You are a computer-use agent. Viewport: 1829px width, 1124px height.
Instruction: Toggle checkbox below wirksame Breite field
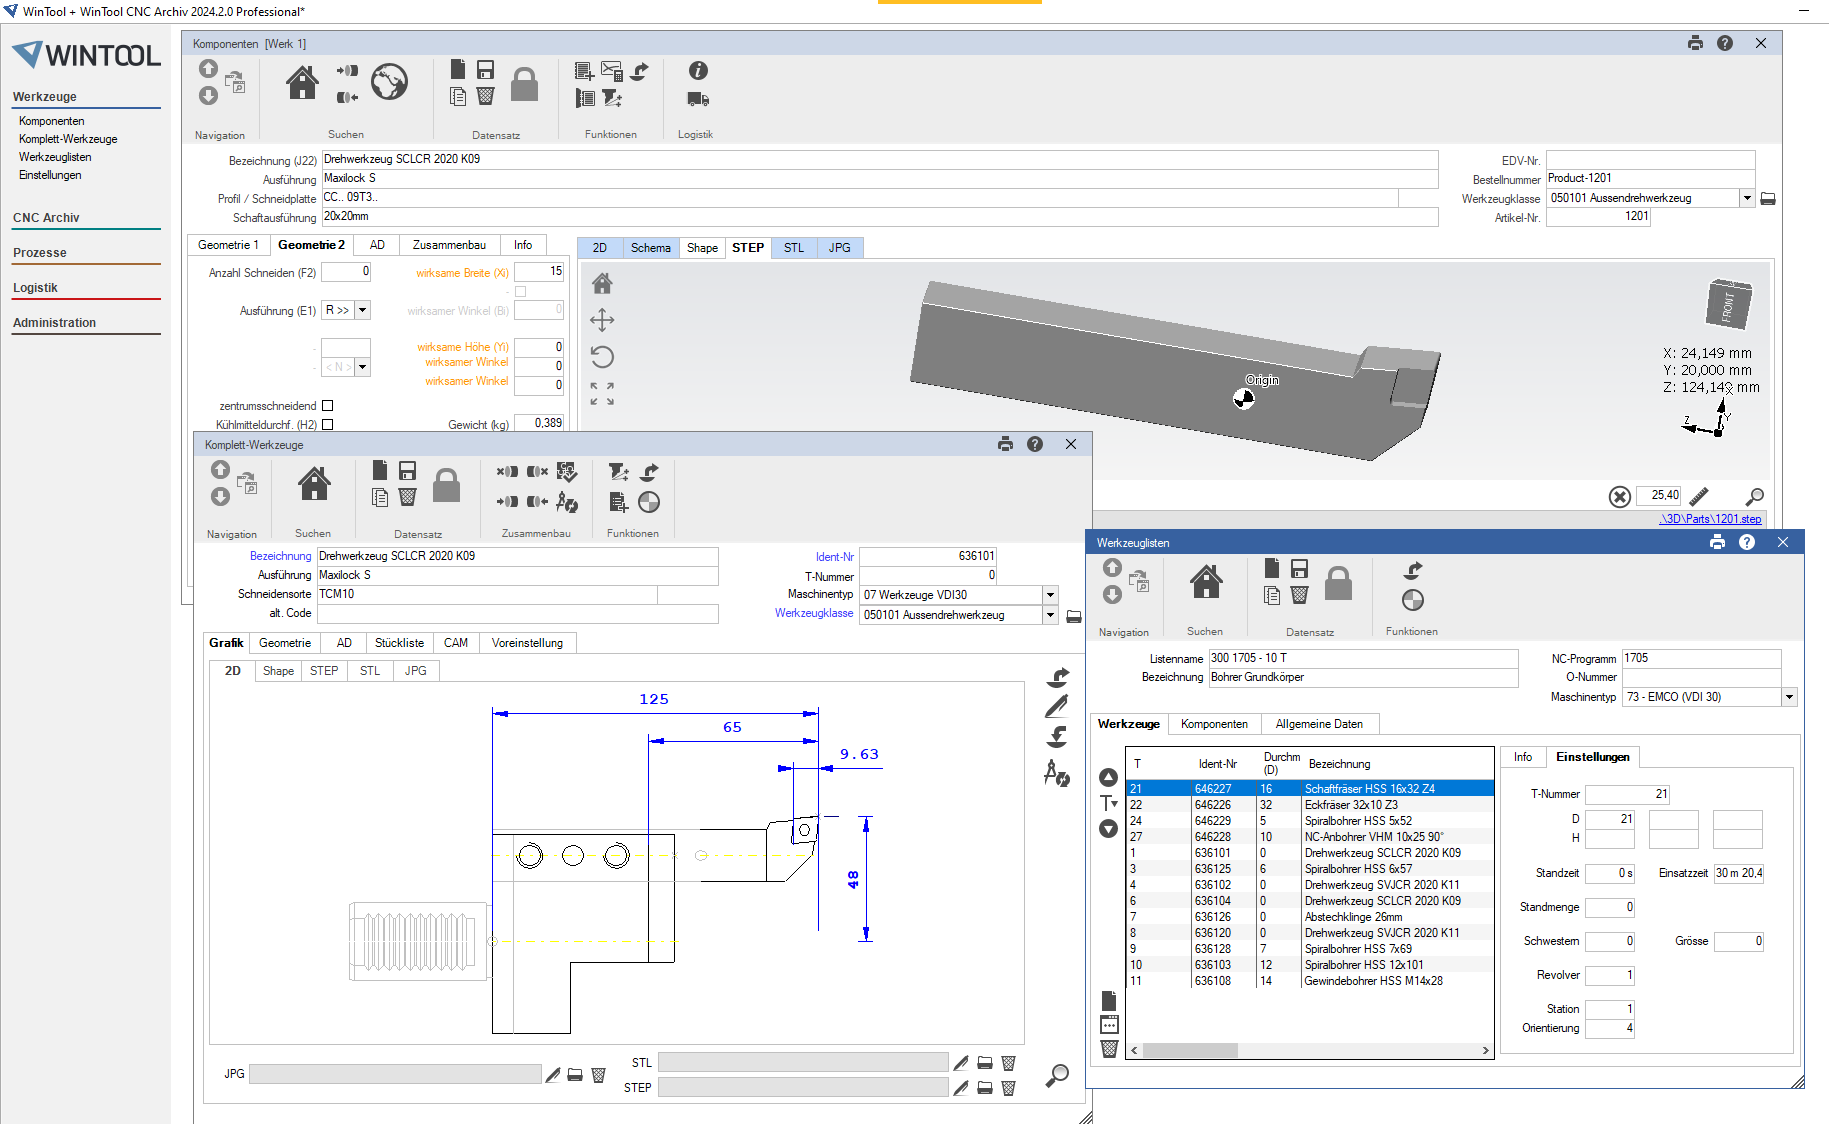[520, 292]
